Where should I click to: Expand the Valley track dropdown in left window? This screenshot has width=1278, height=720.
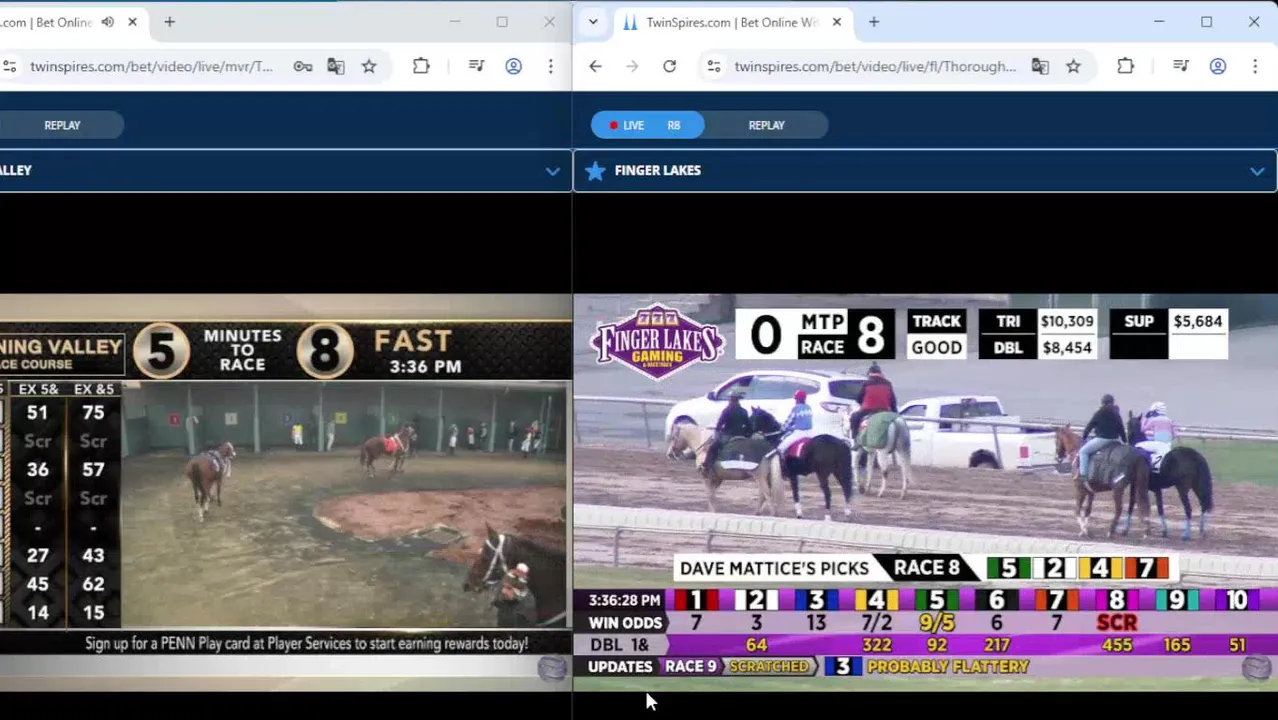click(552, 171)
